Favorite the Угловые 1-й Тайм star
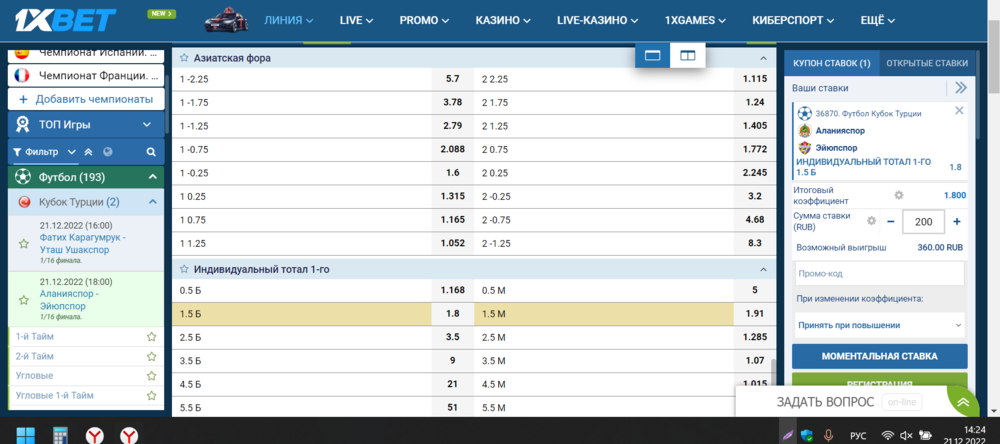Viewport: 1000px width, 444px height. pos(152,396)
